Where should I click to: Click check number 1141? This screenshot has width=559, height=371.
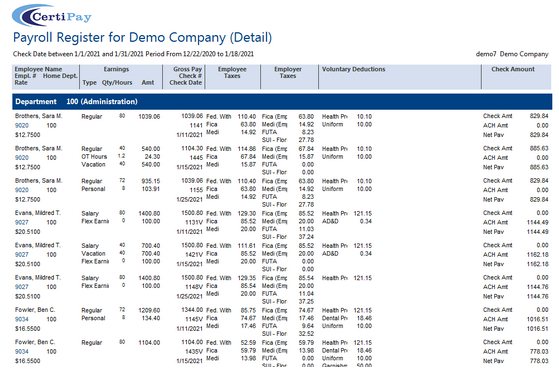(x=196, y=125)
